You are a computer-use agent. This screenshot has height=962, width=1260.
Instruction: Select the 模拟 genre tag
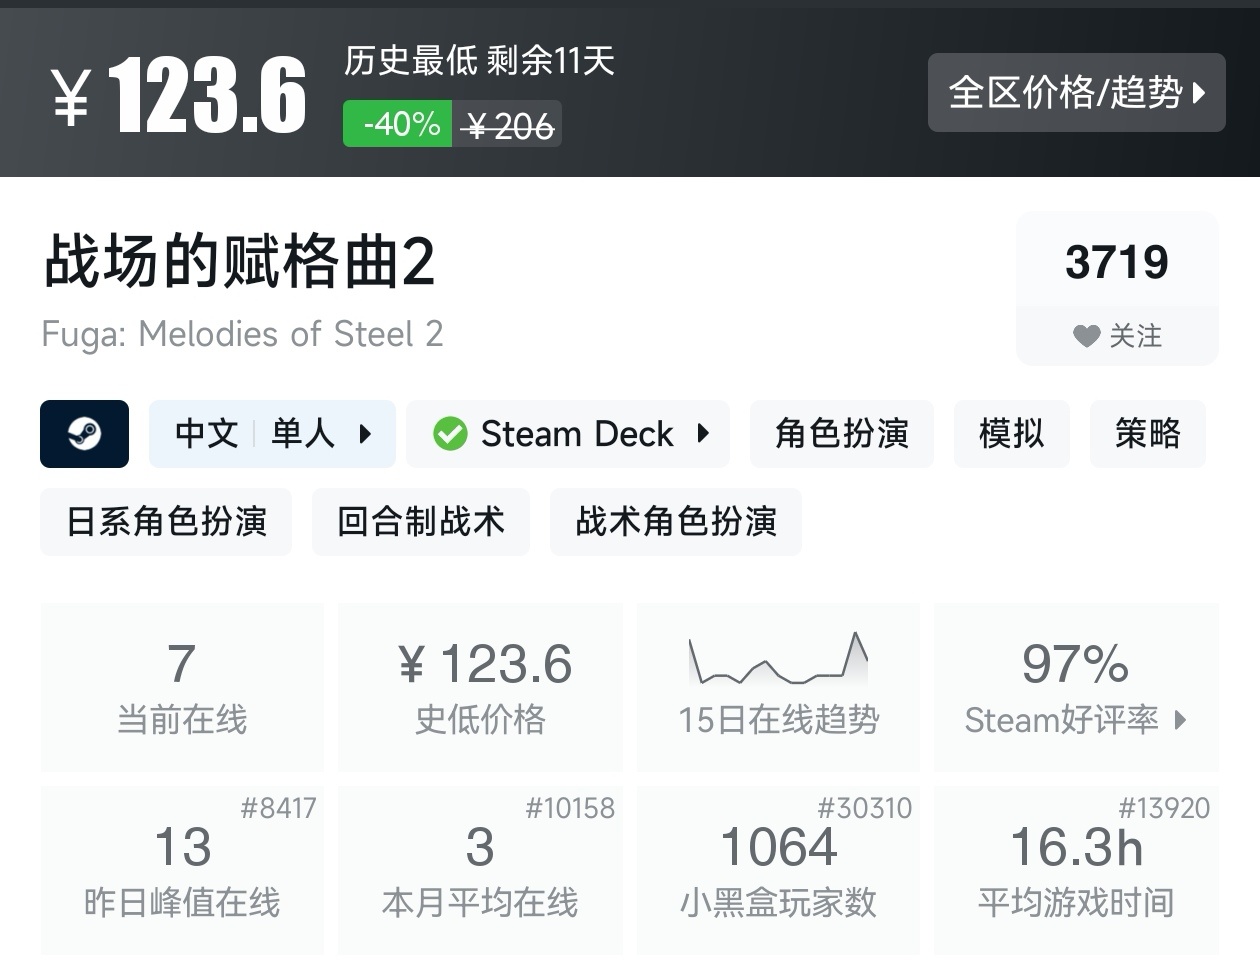[x=1012, y=434]
